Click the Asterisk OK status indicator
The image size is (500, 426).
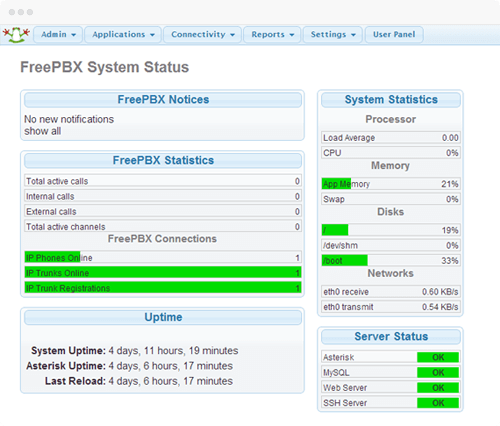(x=438, y=357)
